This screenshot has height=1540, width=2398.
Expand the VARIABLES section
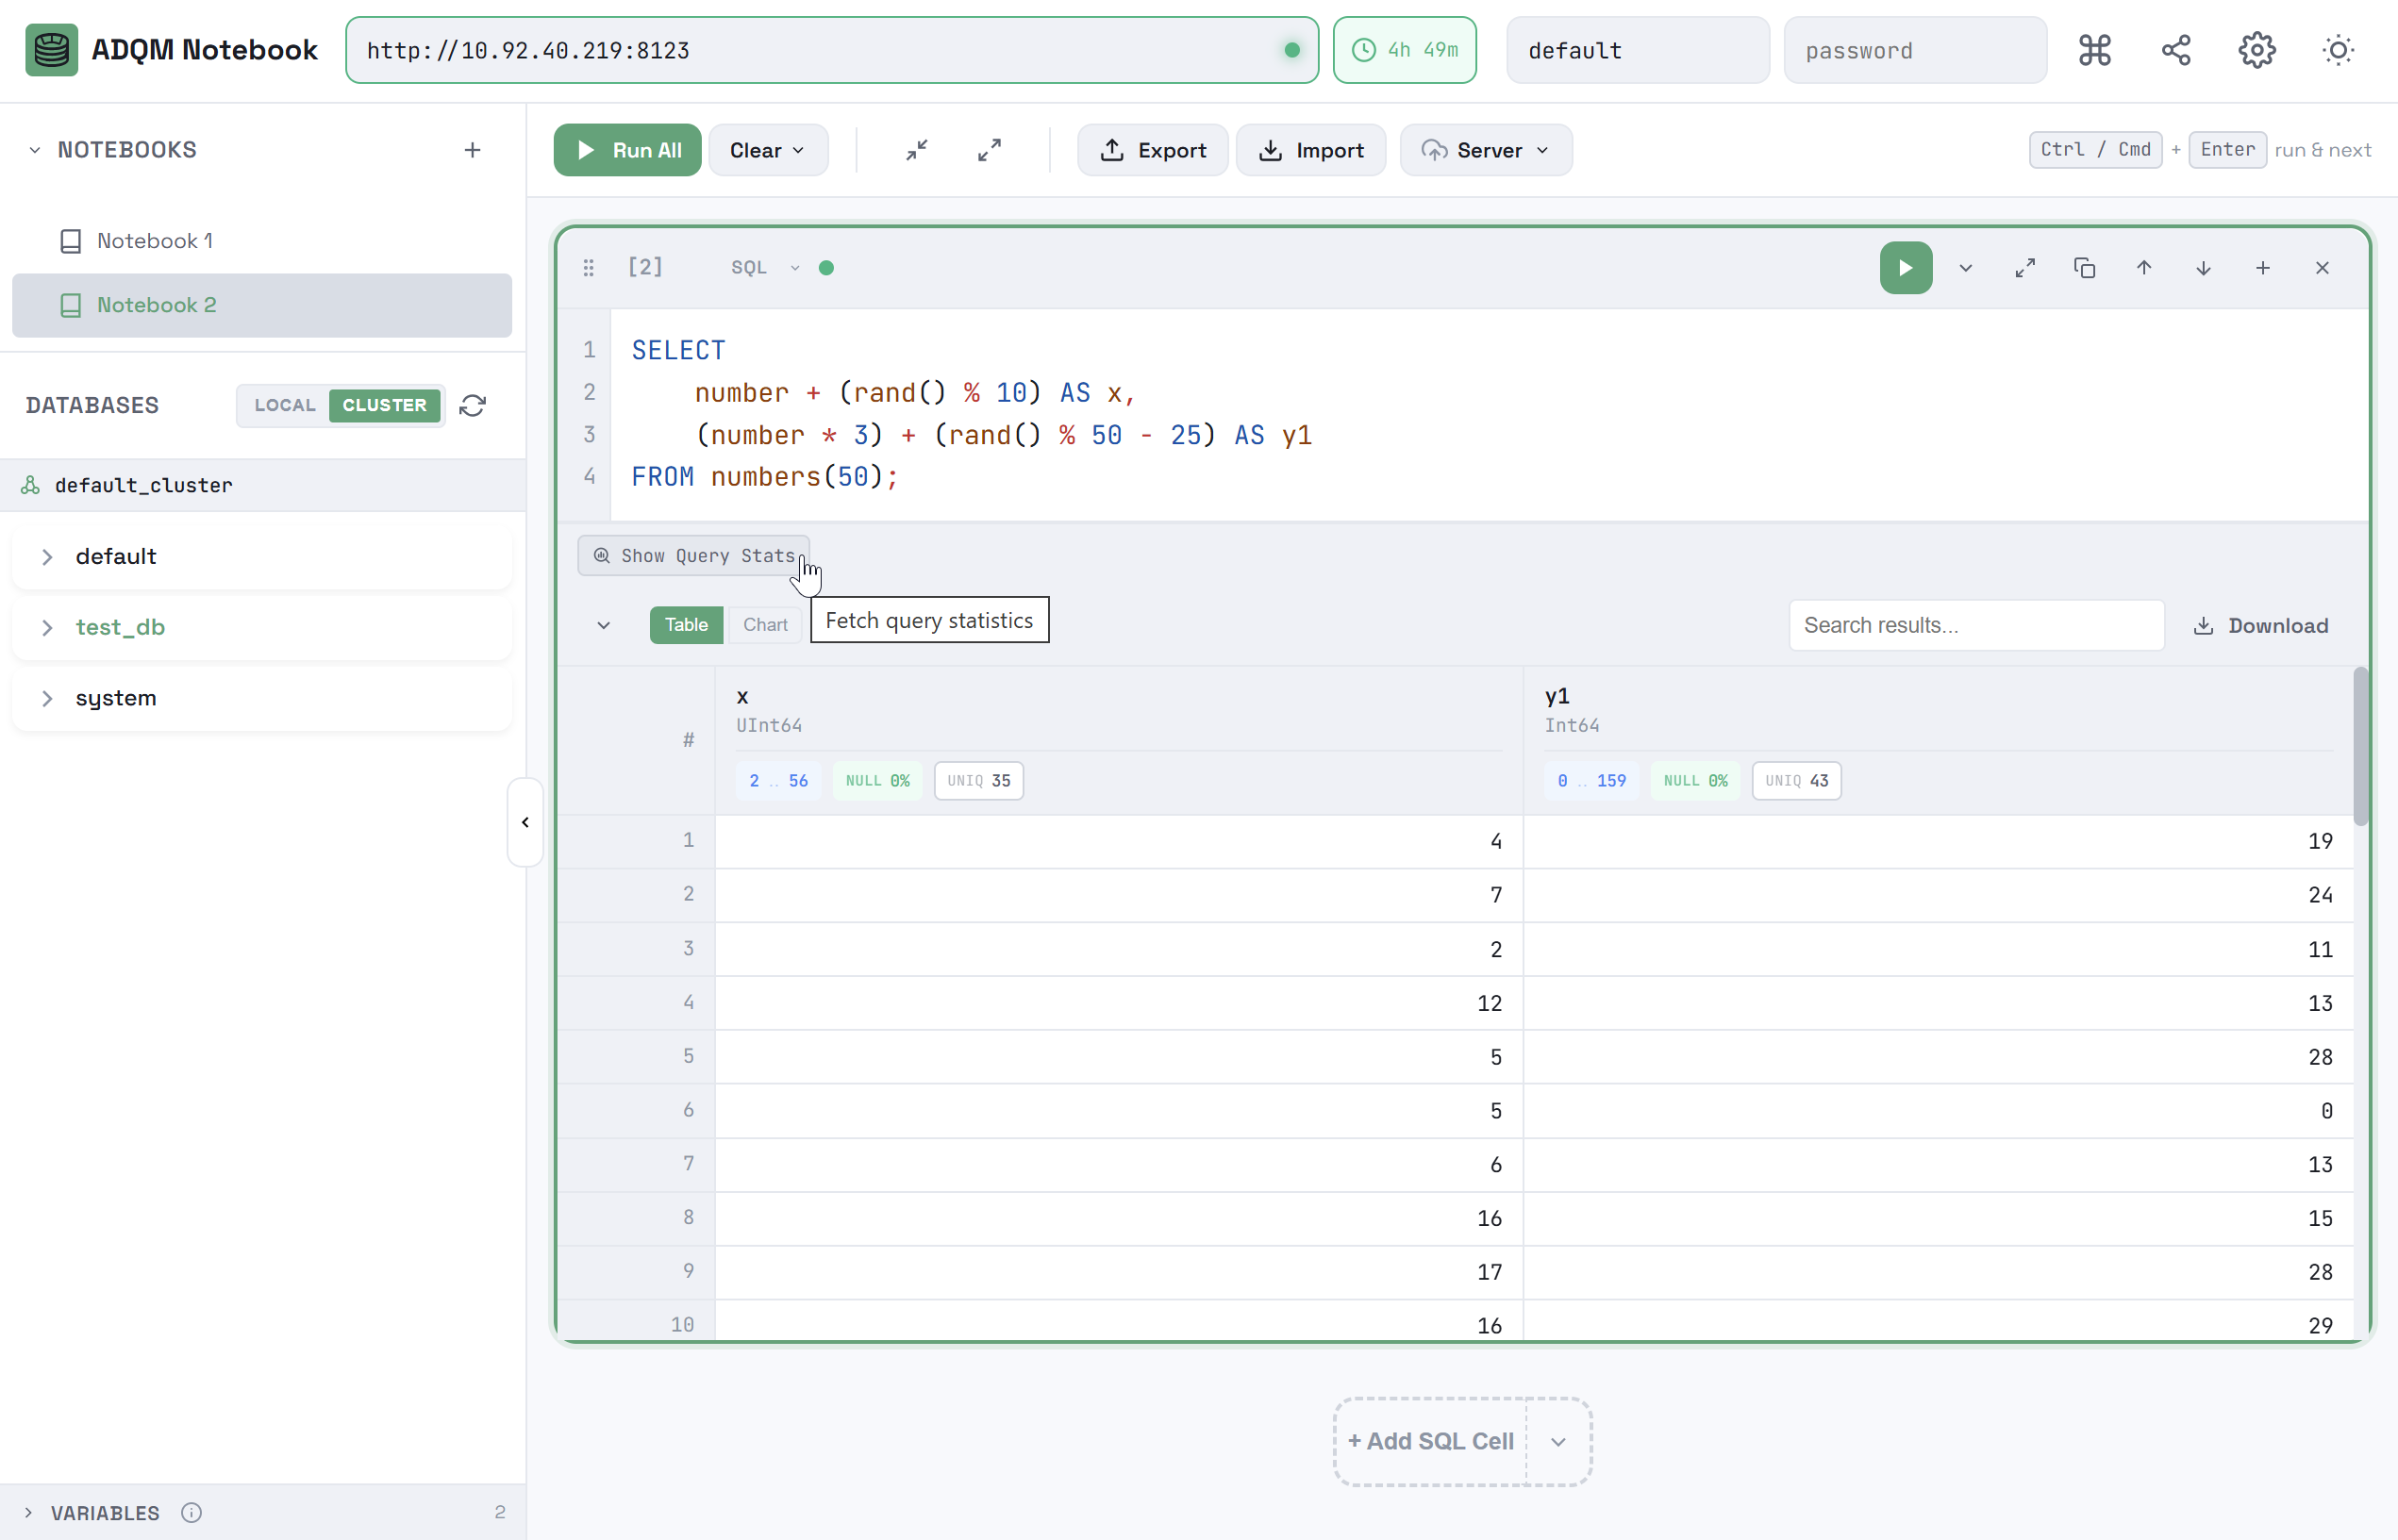27,1512
